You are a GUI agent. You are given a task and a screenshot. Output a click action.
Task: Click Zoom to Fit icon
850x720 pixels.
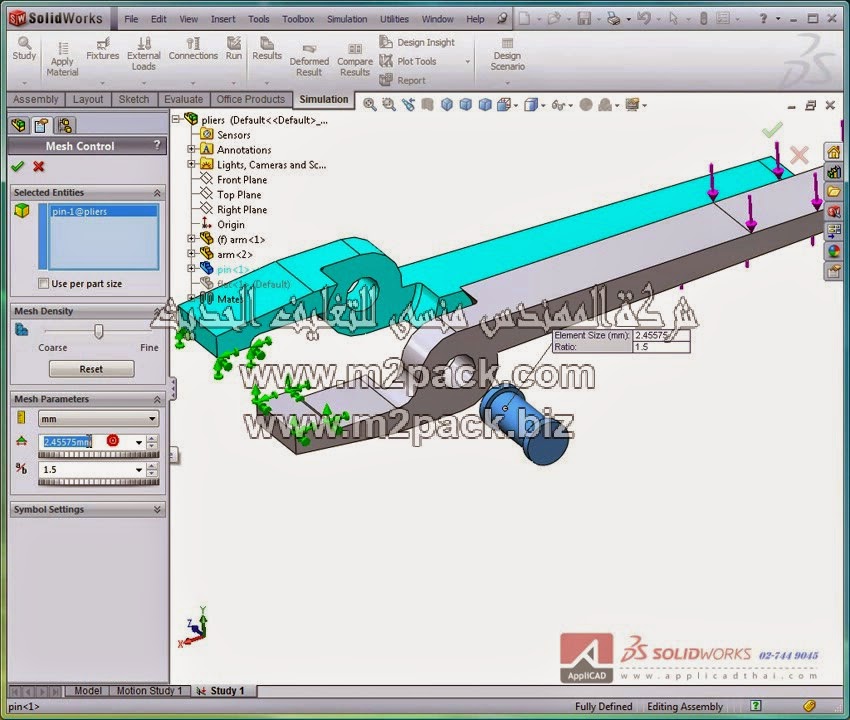(370, 105)
